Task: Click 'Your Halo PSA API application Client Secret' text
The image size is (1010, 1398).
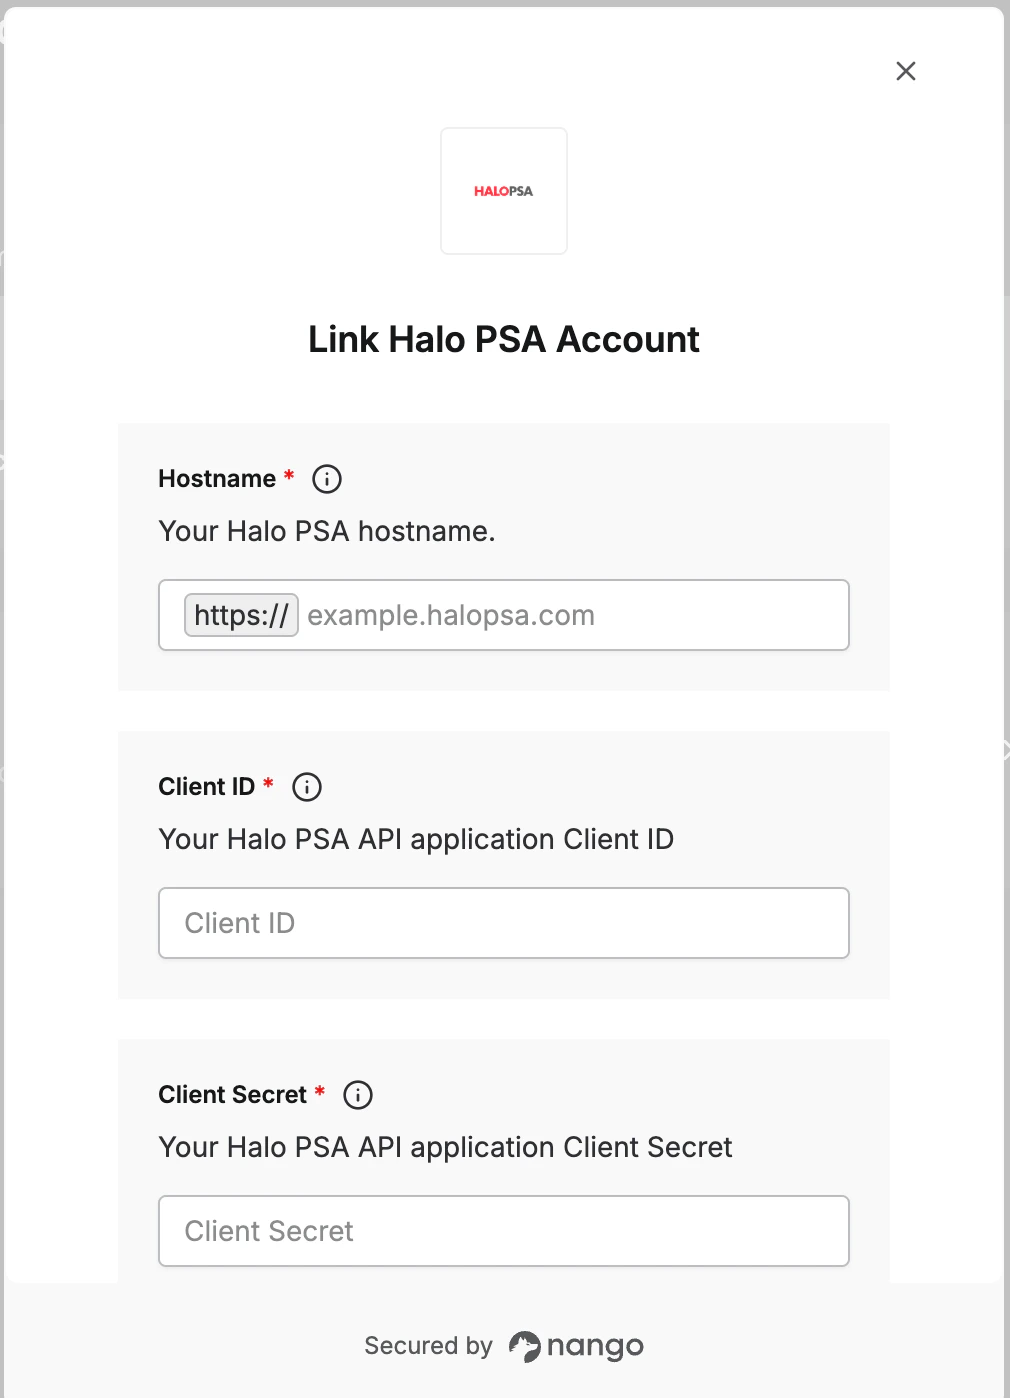Action: click(446, 1147)
